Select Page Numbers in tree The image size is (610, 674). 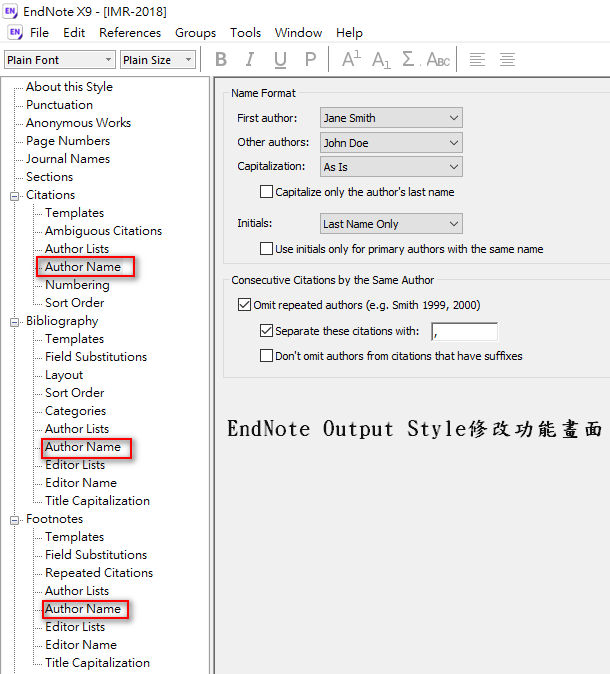point(68,141)
